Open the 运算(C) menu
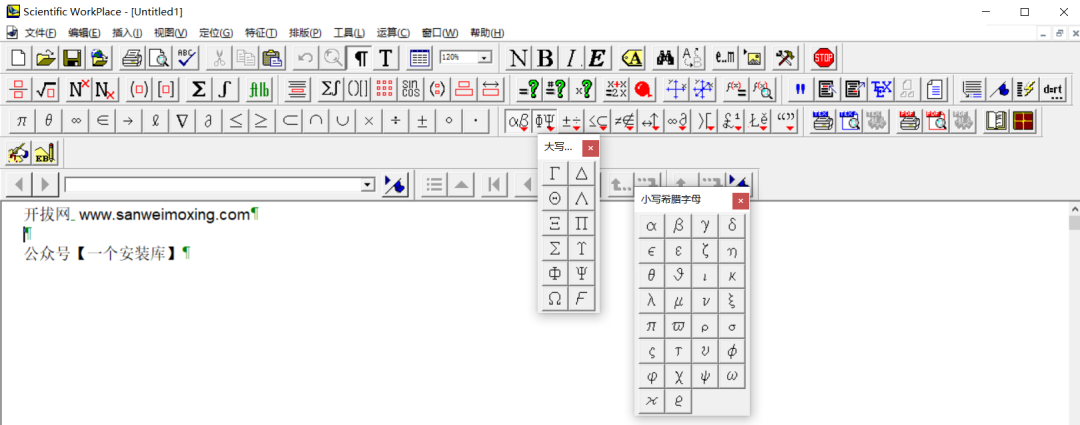The height and width of the screenshot is (425, 1080). [393, 33]
